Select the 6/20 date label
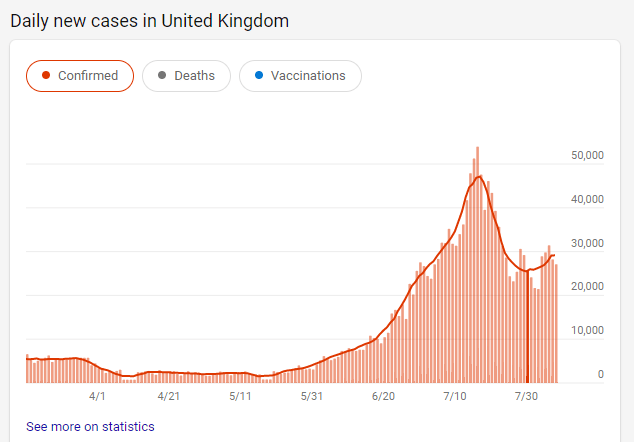The image size is (634, 442). pyautogui.click(x=384, y=397)
